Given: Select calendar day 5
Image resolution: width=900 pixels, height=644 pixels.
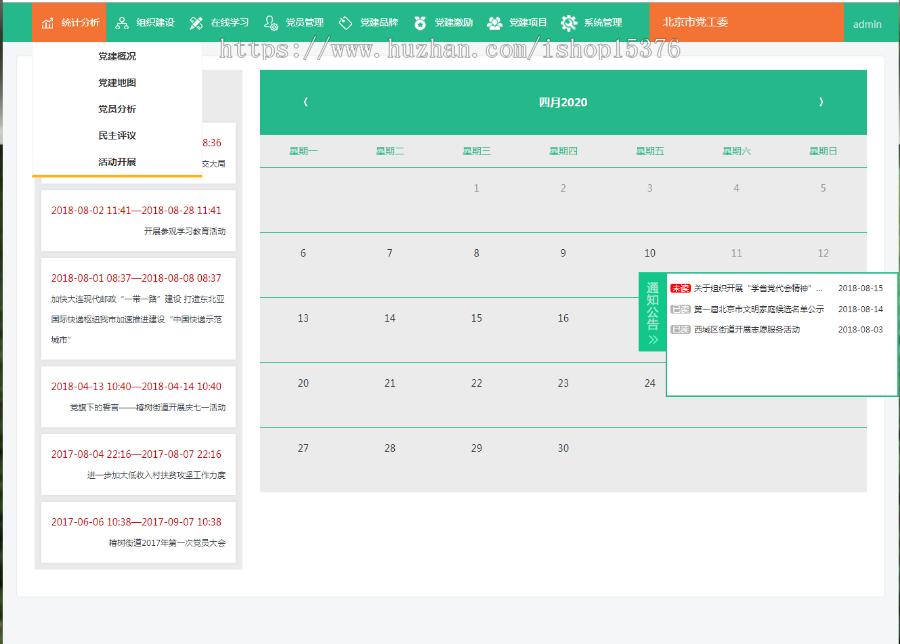Looking at the screenshot, I should [823, 188].
